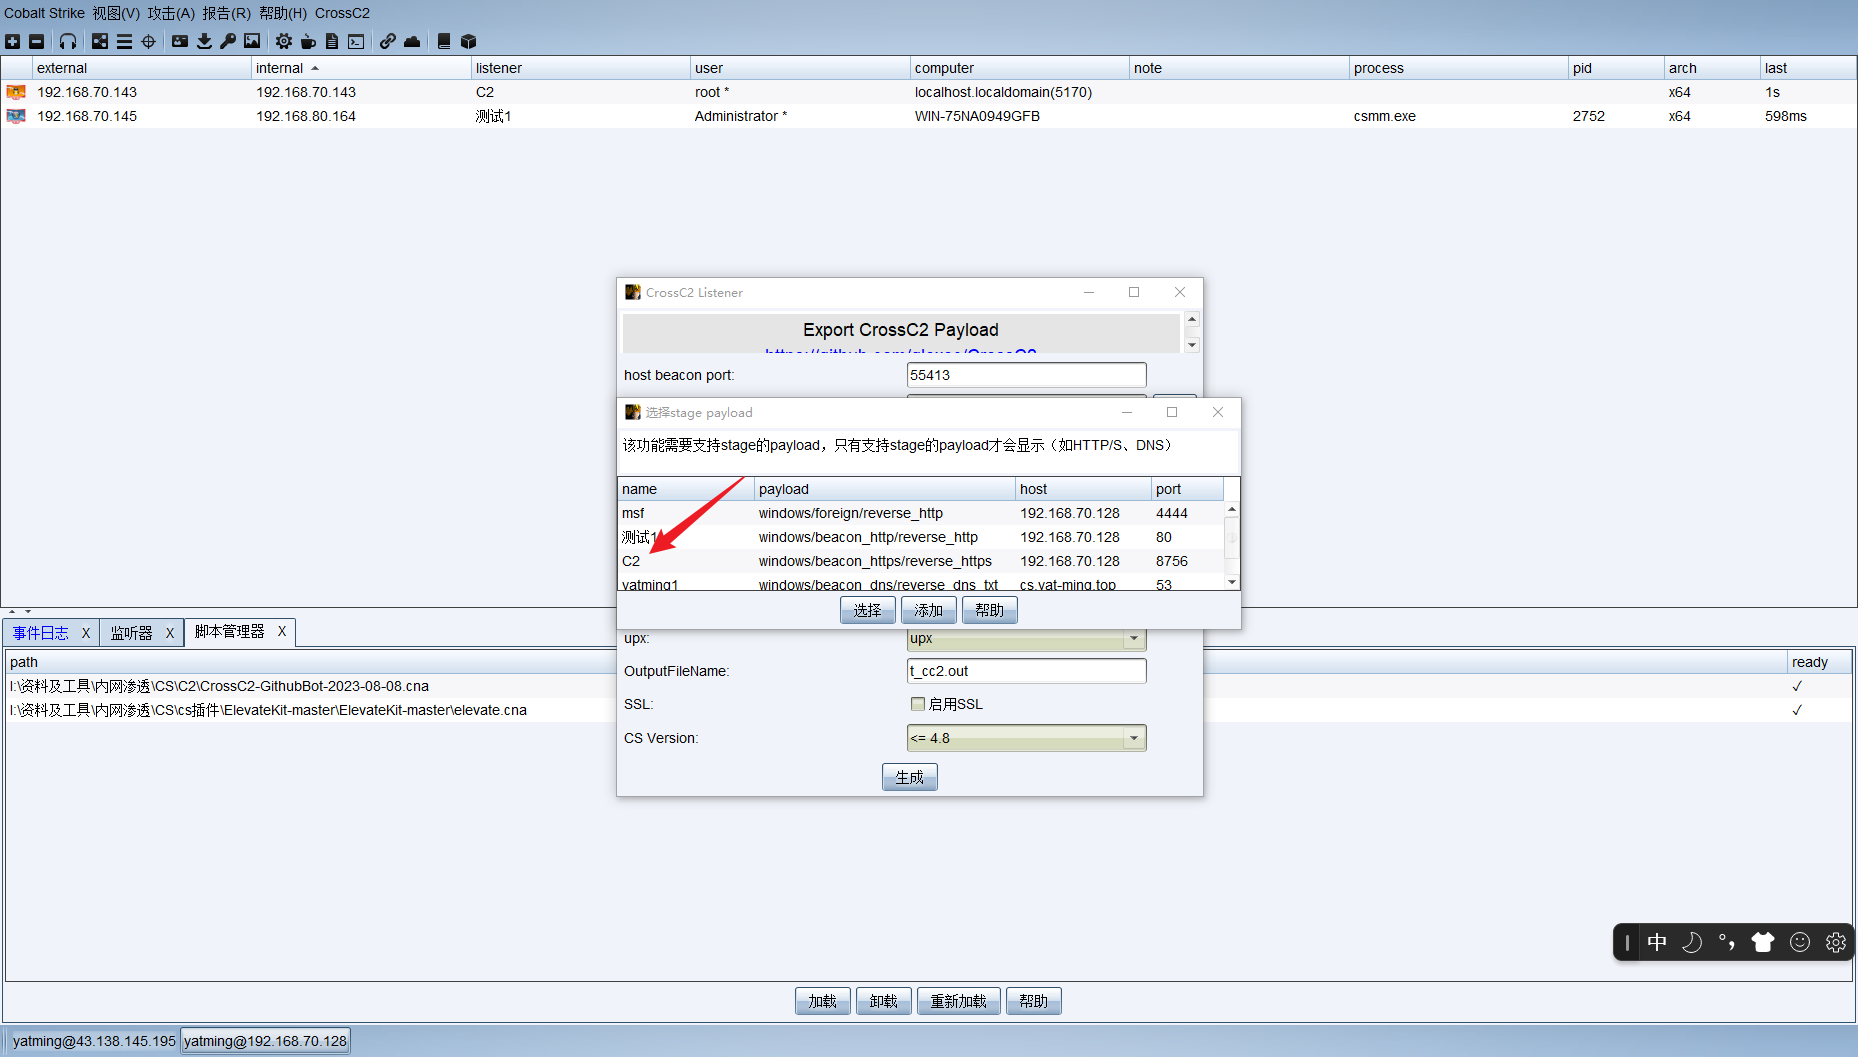
Task: Select the 测试1 beacon_http listener row
Action: click(921, 537)
